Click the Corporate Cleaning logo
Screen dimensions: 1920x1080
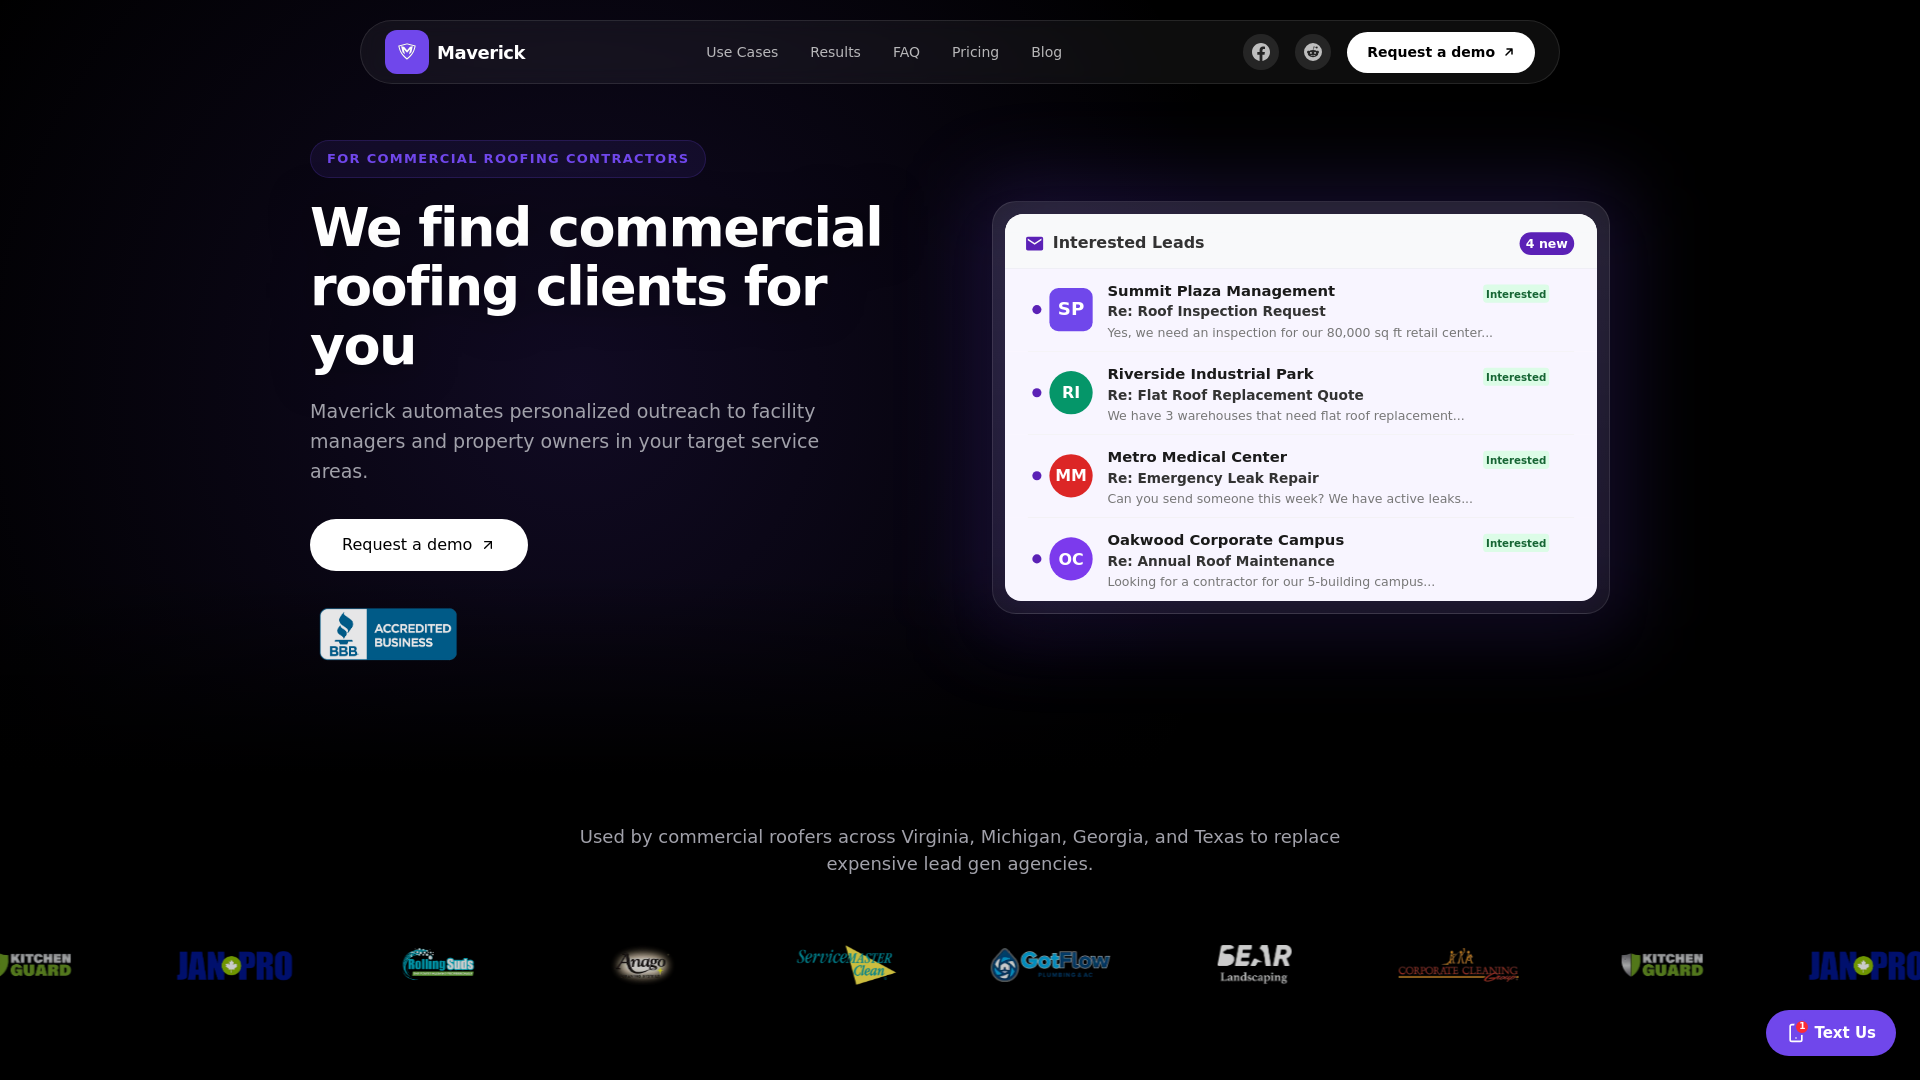tap(1458, 964)
